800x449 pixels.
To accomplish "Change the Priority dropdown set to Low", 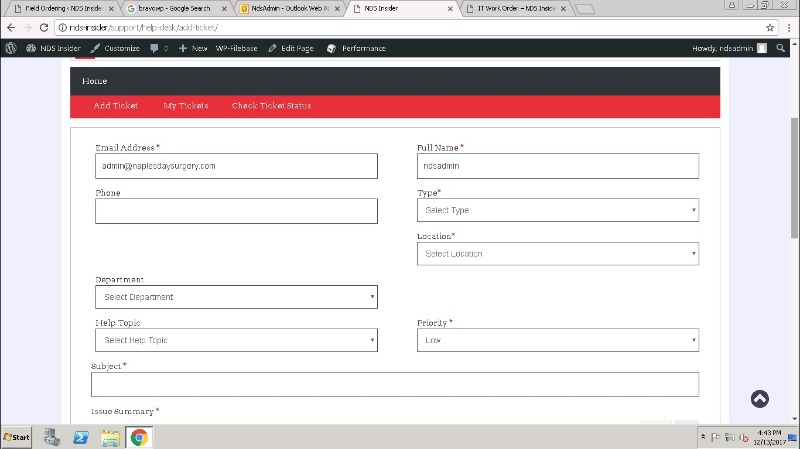I will click(557, 341).
